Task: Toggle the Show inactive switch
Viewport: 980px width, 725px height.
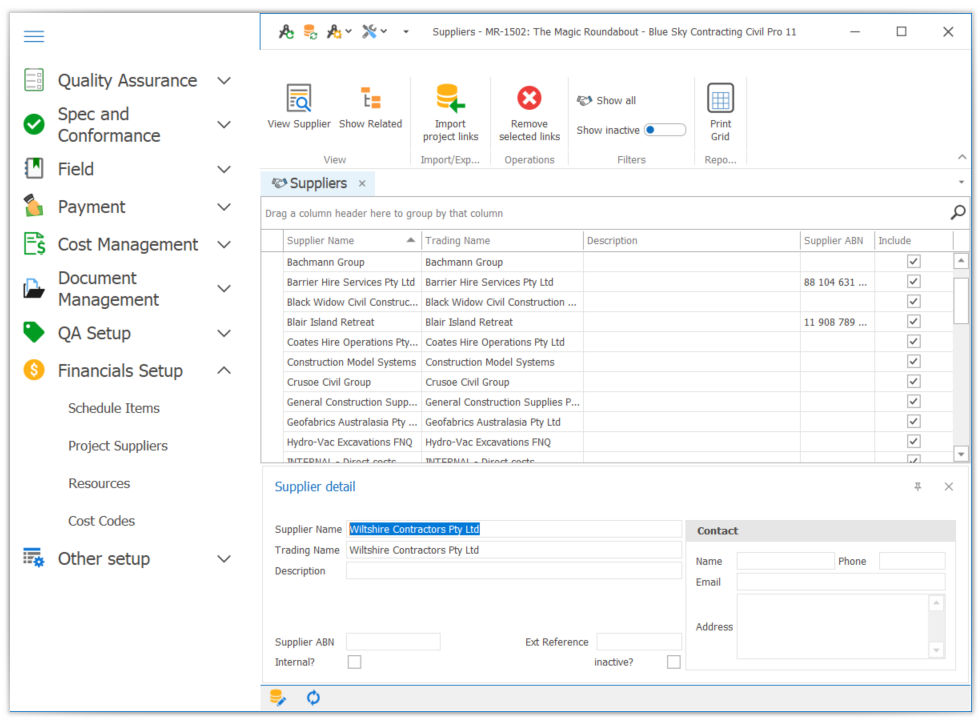Action: [664, 130]
